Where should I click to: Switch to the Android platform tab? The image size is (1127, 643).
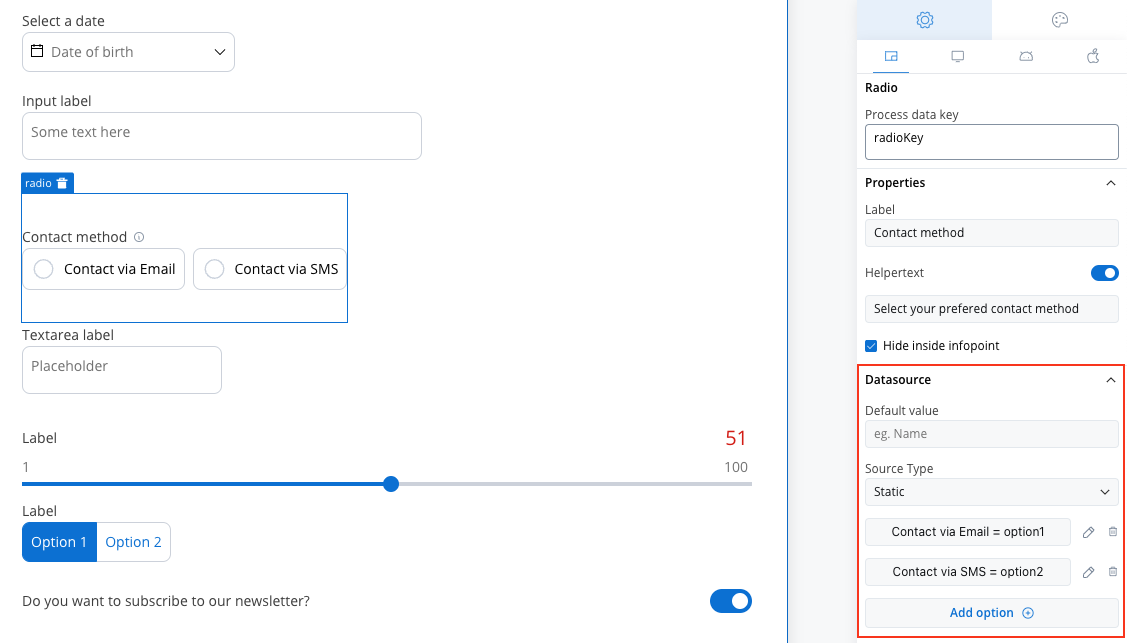1026,57
